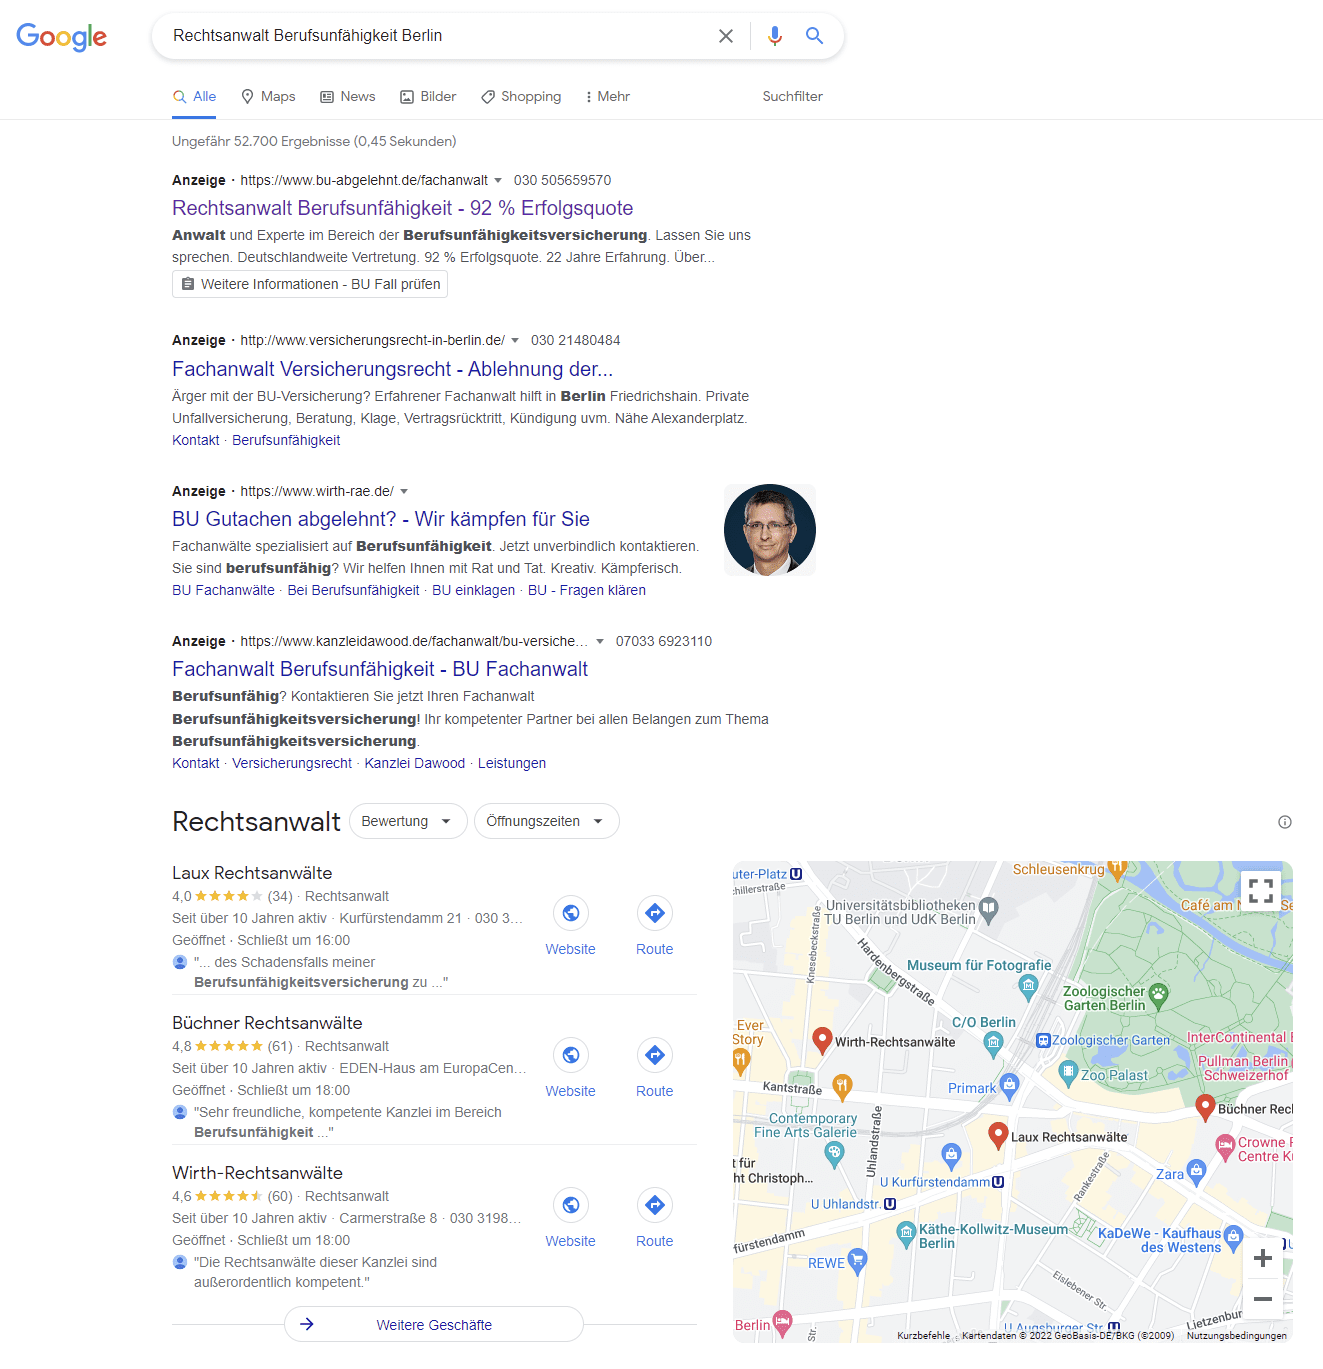
Task: Open 'BU Gutachen abgelehnt? - Wir kämpfen für Sie'
Action: pyautogui.click(x=381, y=519)
